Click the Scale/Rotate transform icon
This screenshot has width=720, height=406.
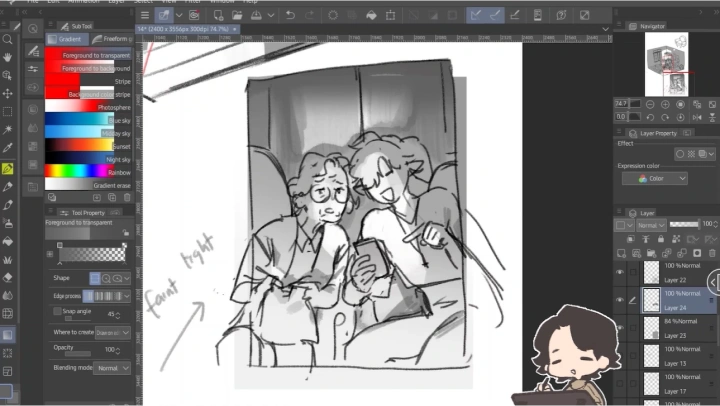click(390, 15)
